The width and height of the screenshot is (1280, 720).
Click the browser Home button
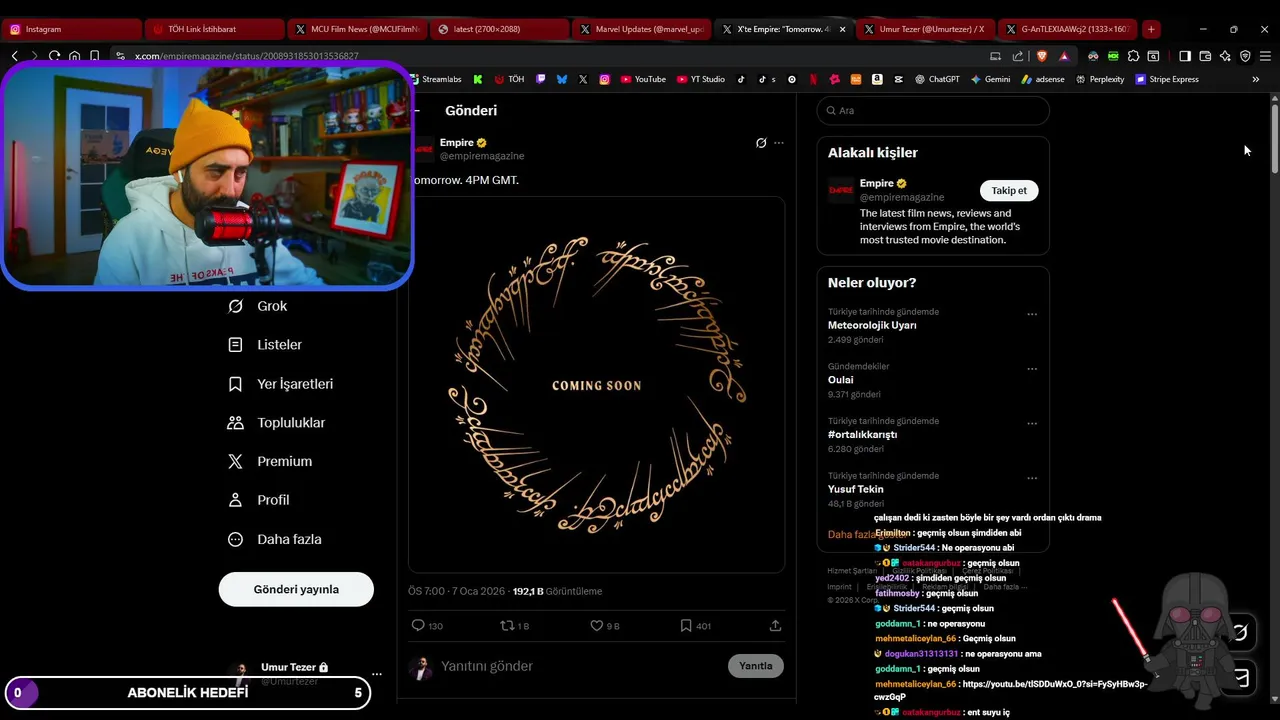tap(74, 56)
